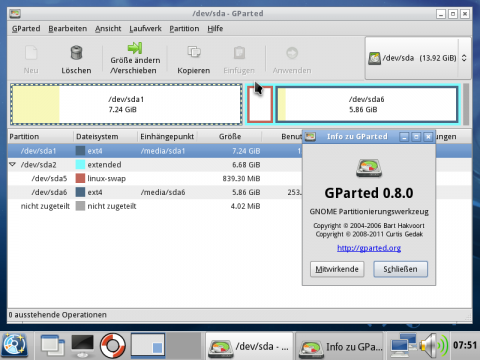
Task: Click the 6.68 GiB size value
Action: coord(246,165)
